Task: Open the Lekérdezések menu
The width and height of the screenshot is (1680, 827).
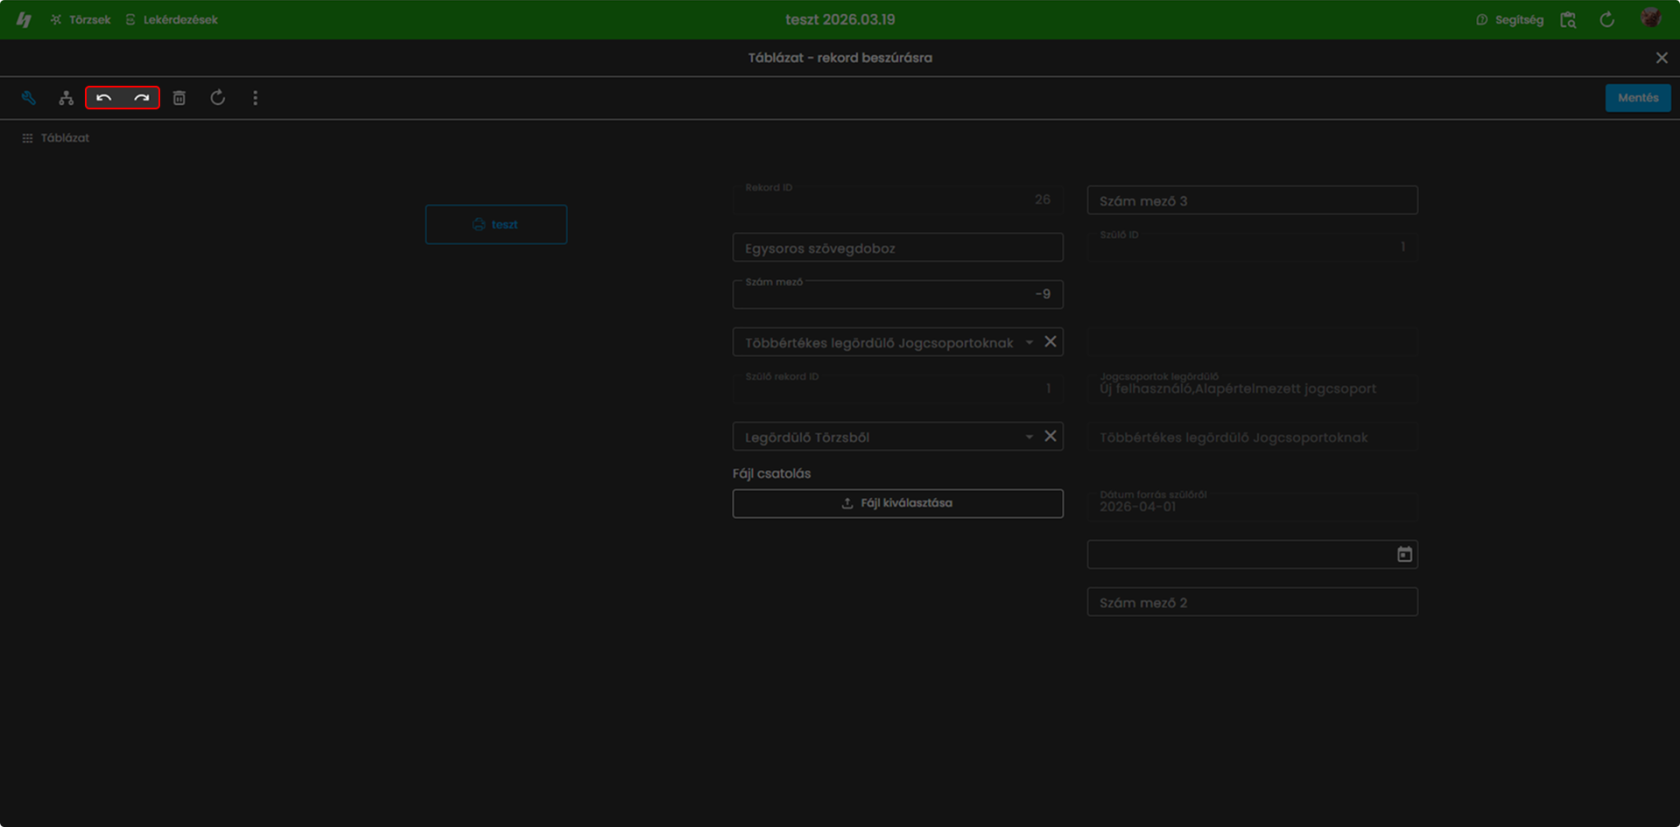Action: tap(171, 20)
